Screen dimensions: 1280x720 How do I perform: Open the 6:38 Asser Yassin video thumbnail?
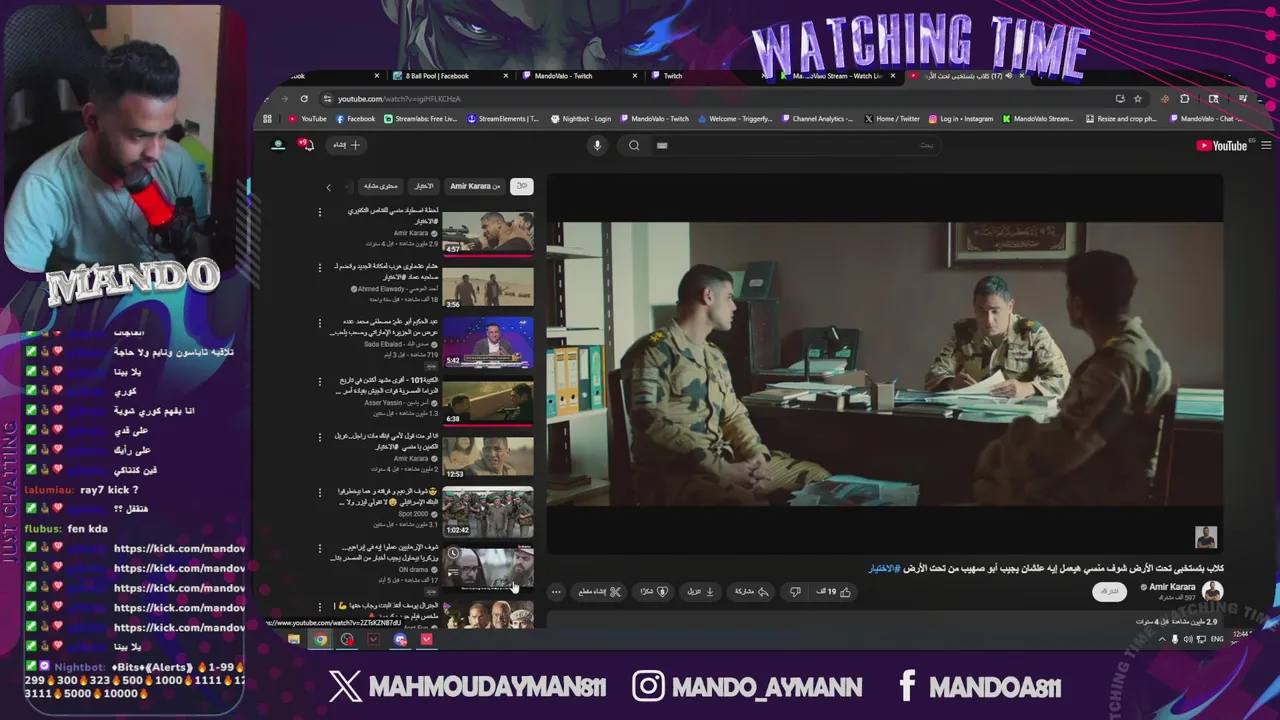(x=488, y=400)
